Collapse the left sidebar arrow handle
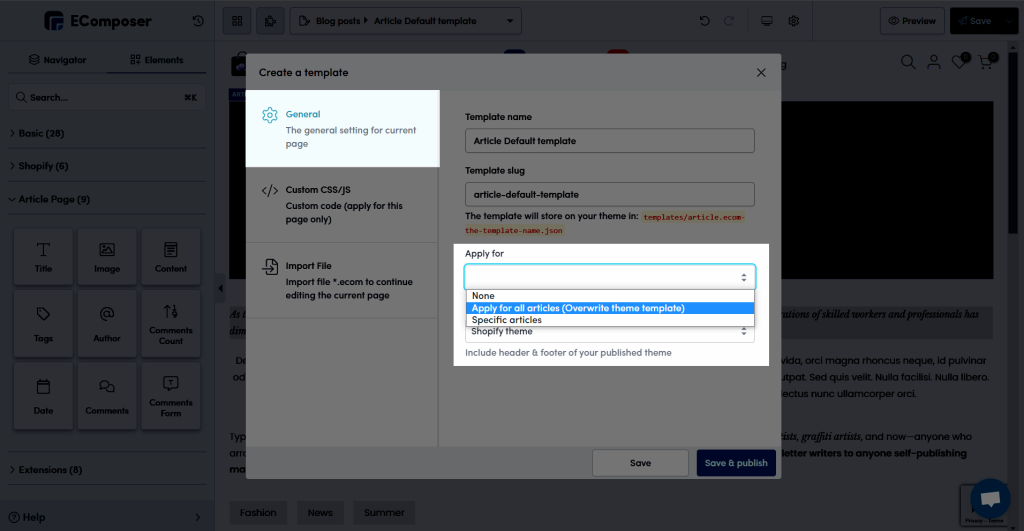The height and width of the screenshot is (531, 1024). coord(220,288)
